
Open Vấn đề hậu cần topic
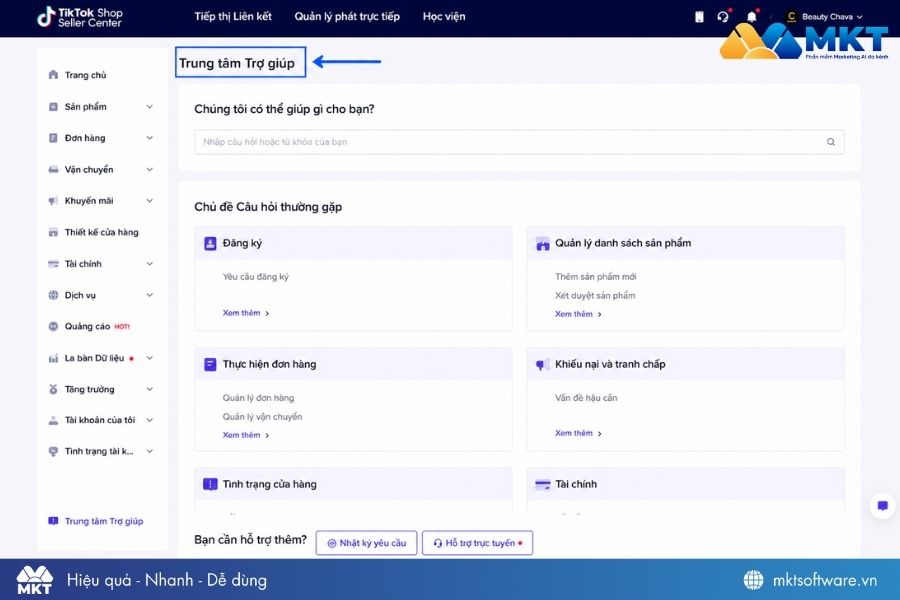(586, 398)
